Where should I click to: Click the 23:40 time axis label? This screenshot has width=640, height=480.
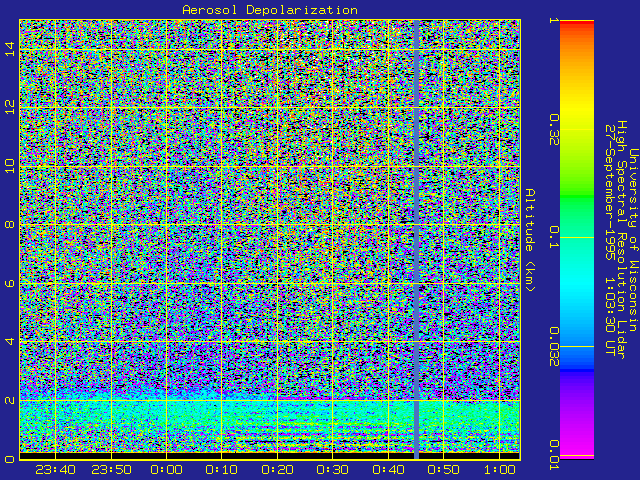tap(56, 470)
